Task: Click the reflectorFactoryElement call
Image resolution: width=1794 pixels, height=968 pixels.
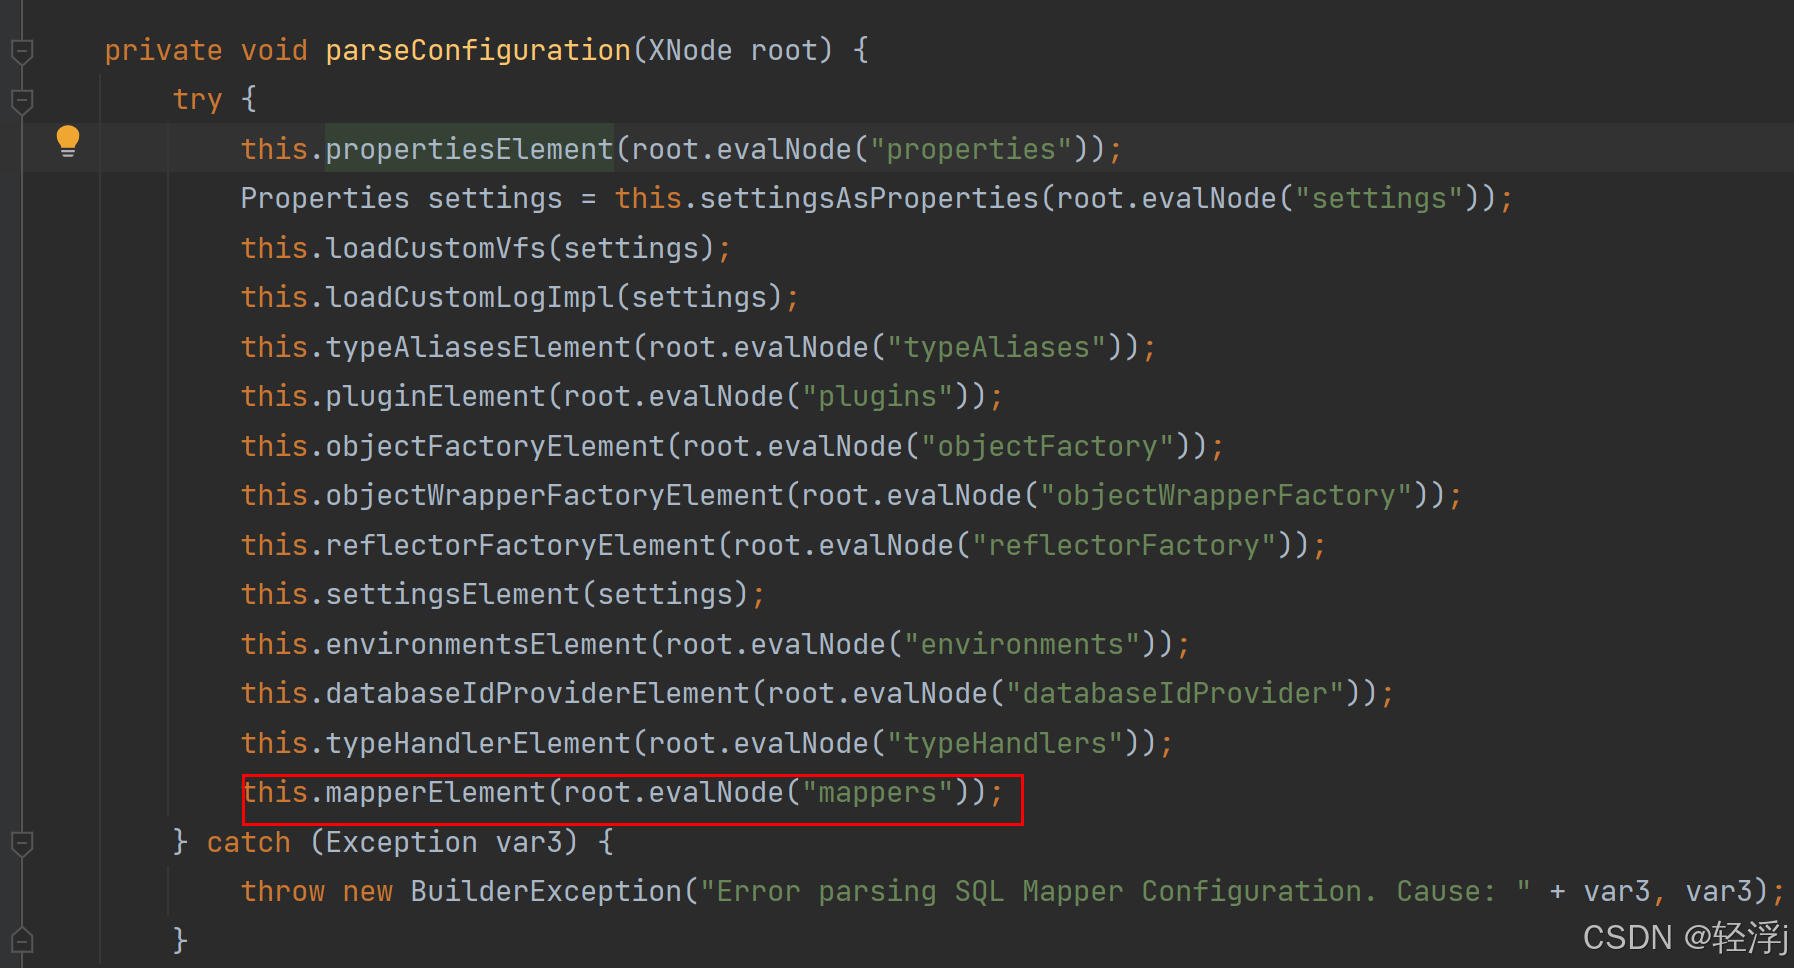Action: [x=520, y=545]
